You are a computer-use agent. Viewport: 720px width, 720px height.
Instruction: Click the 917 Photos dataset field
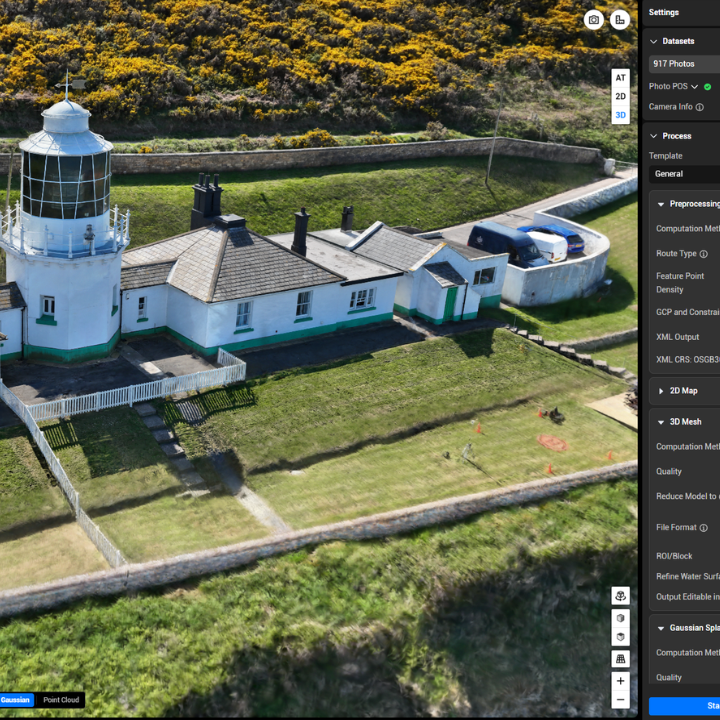684,64
